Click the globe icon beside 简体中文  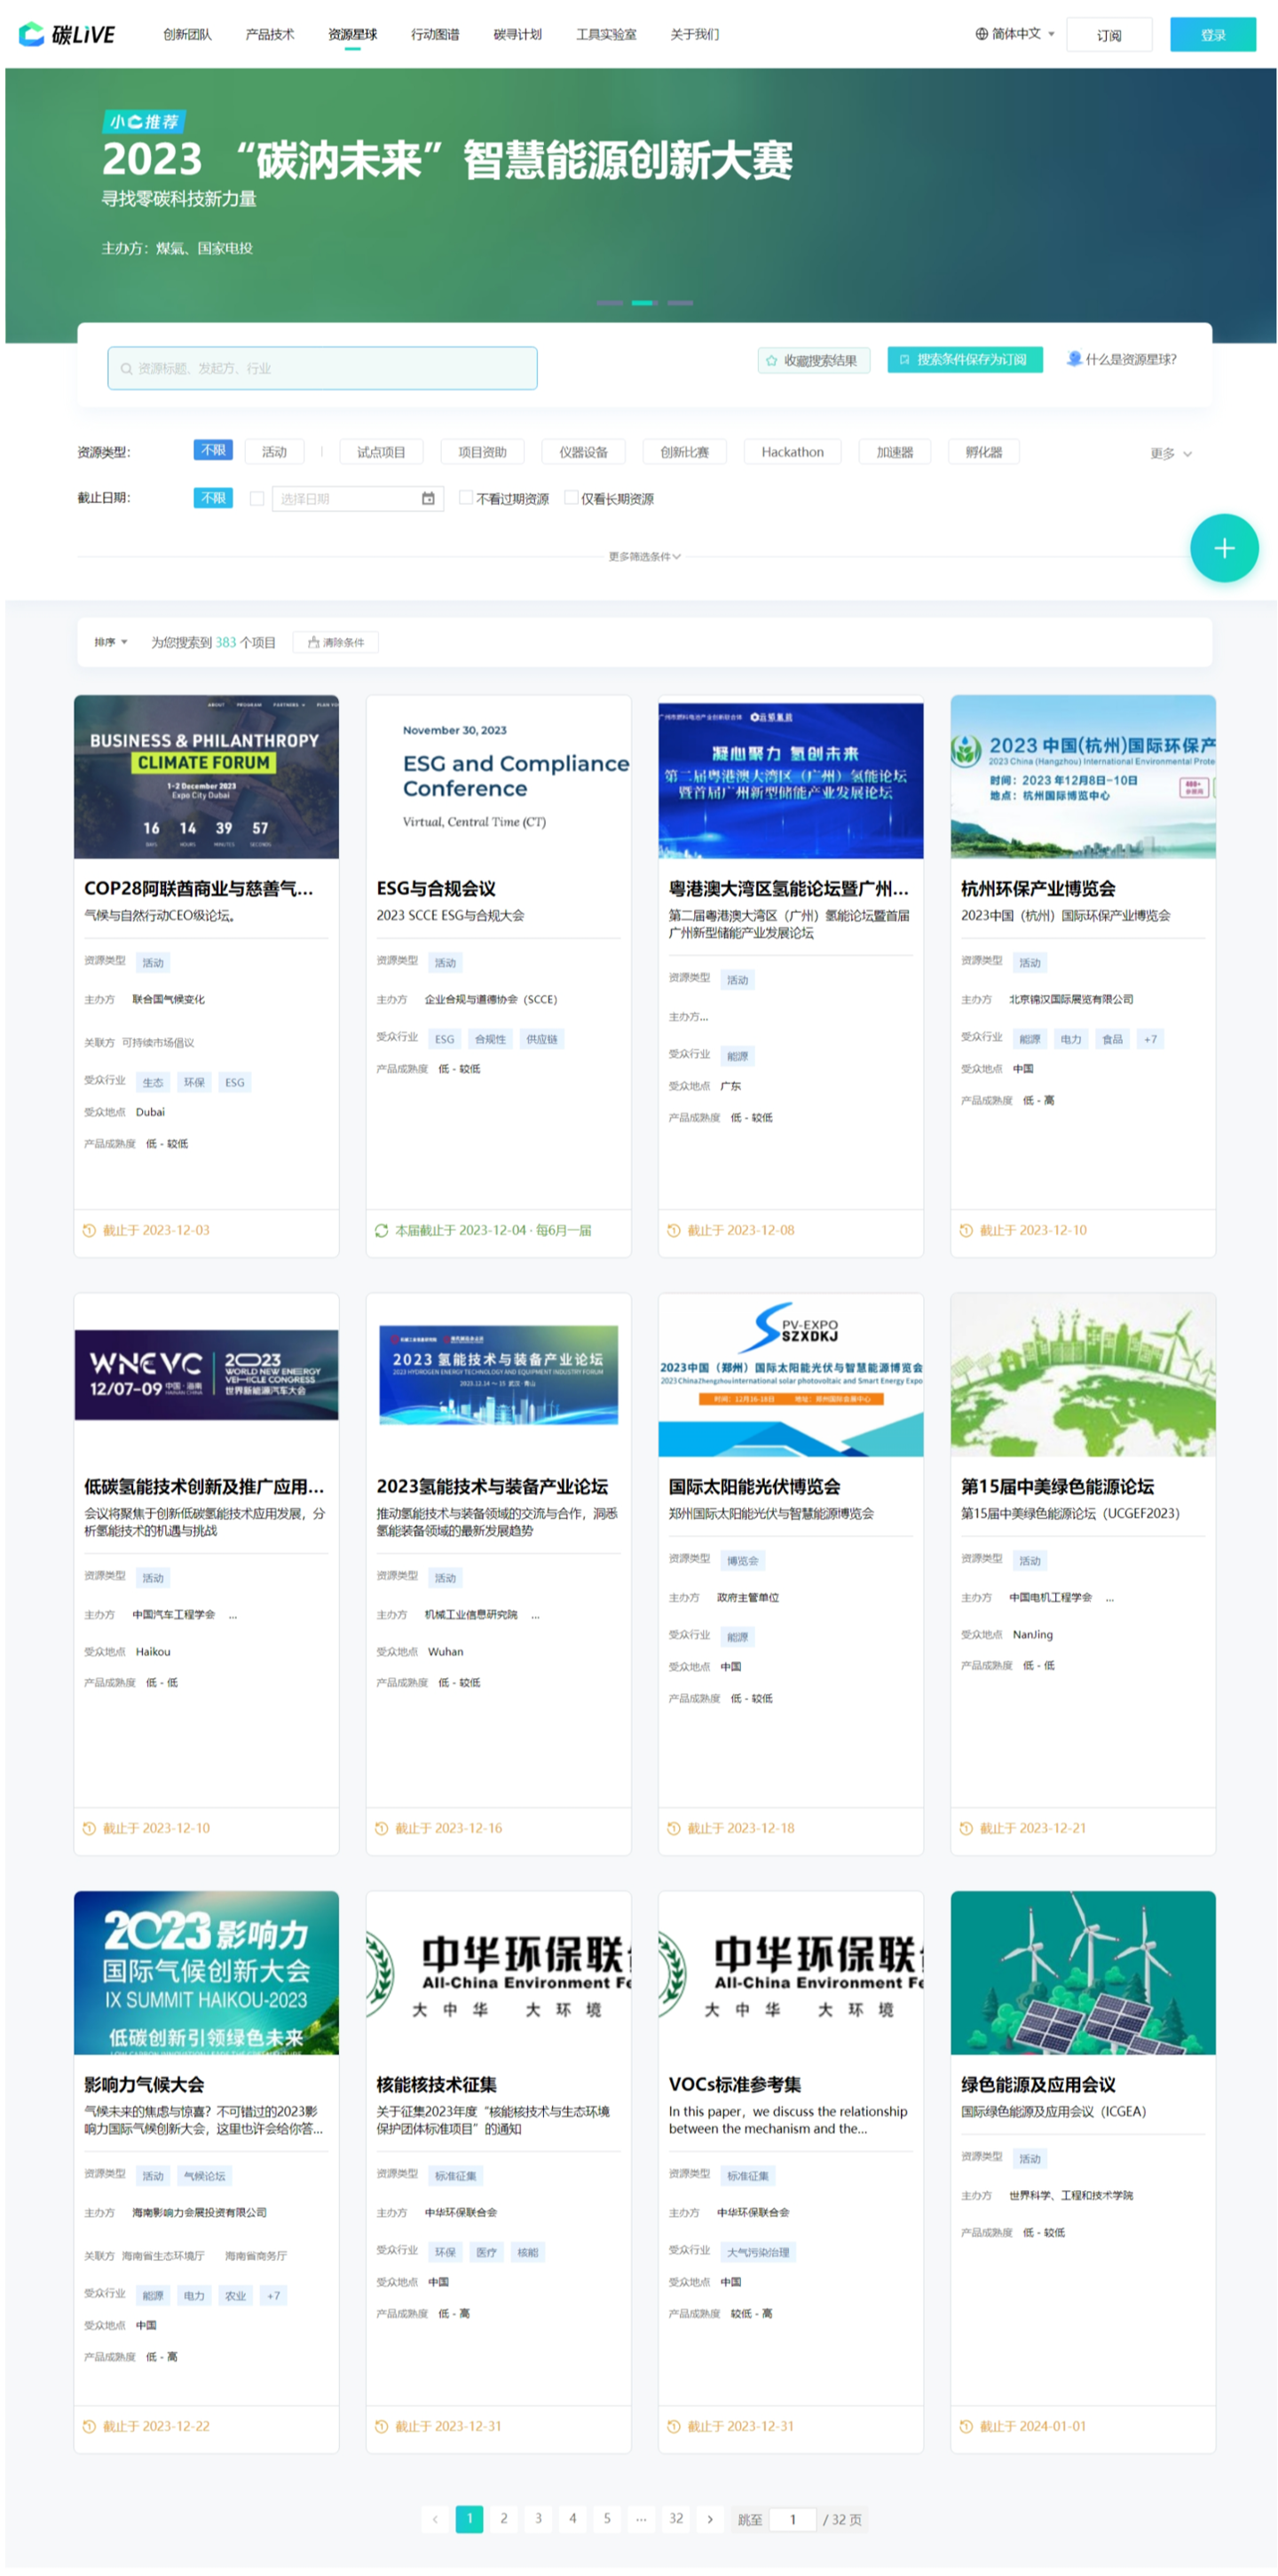(x=981, y=34)
